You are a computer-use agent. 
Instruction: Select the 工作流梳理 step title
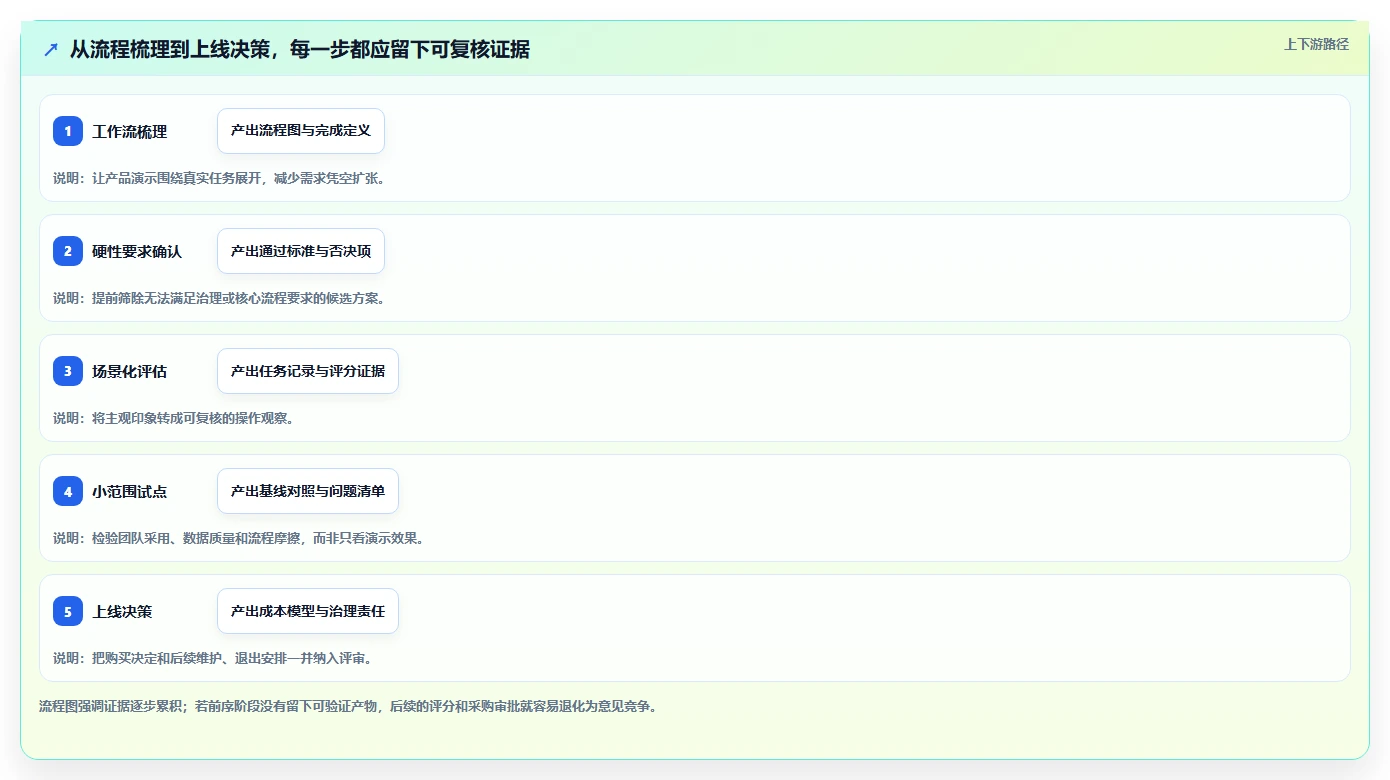[x=130, y=132]
